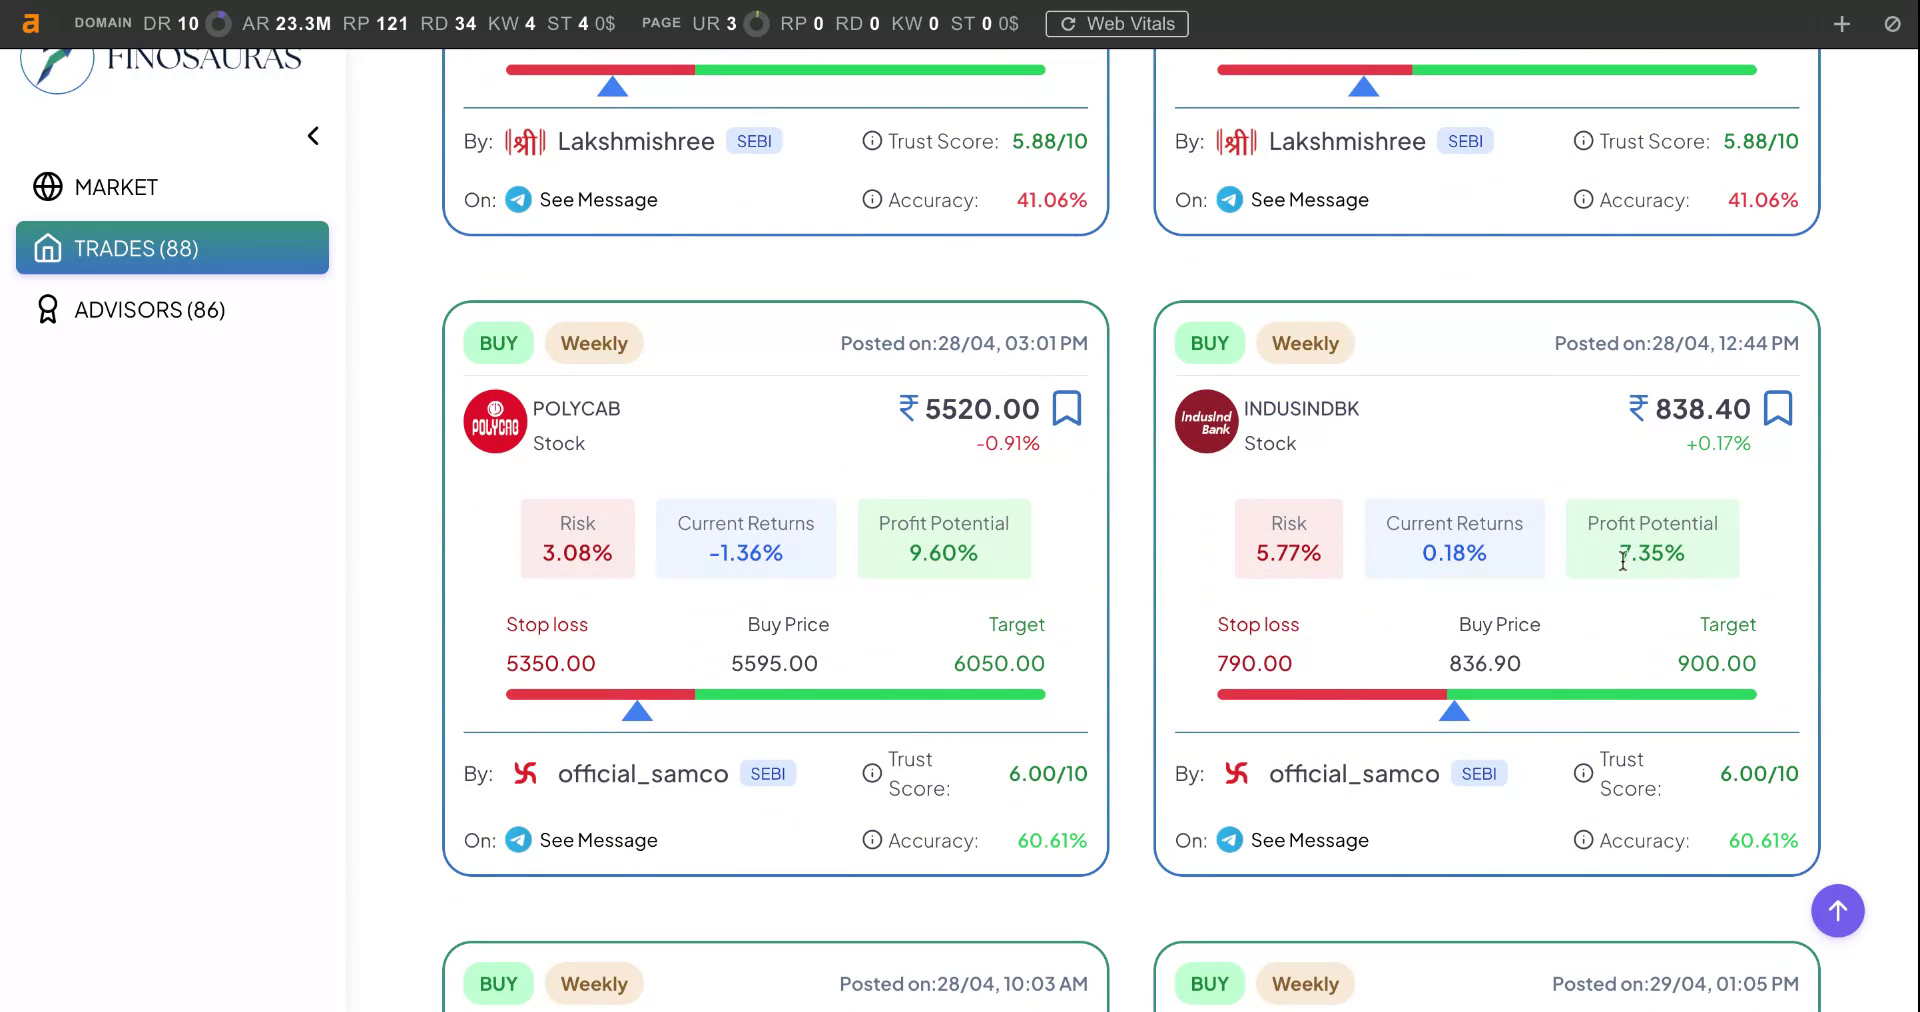Open See Message on INDUSINDBK card
1920x1012 pixels.
pyautogui.click(x=1309, y=840)
